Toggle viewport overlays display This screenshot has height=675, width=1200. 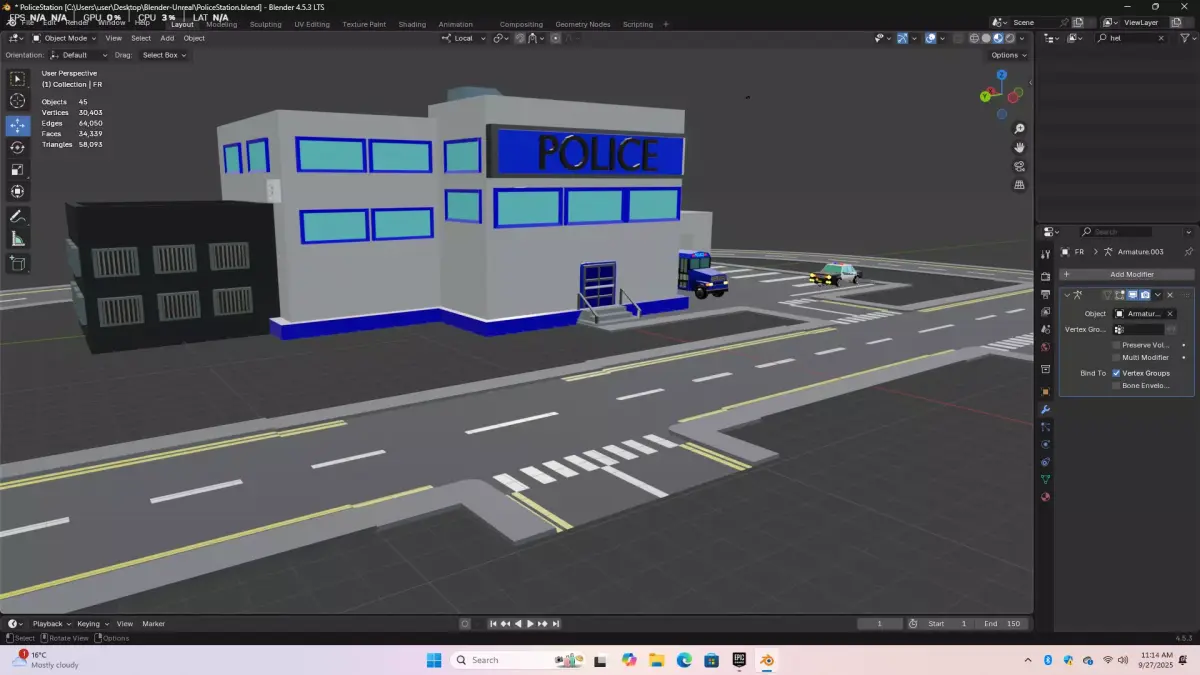pyautogui.click(x=931, y=38)
